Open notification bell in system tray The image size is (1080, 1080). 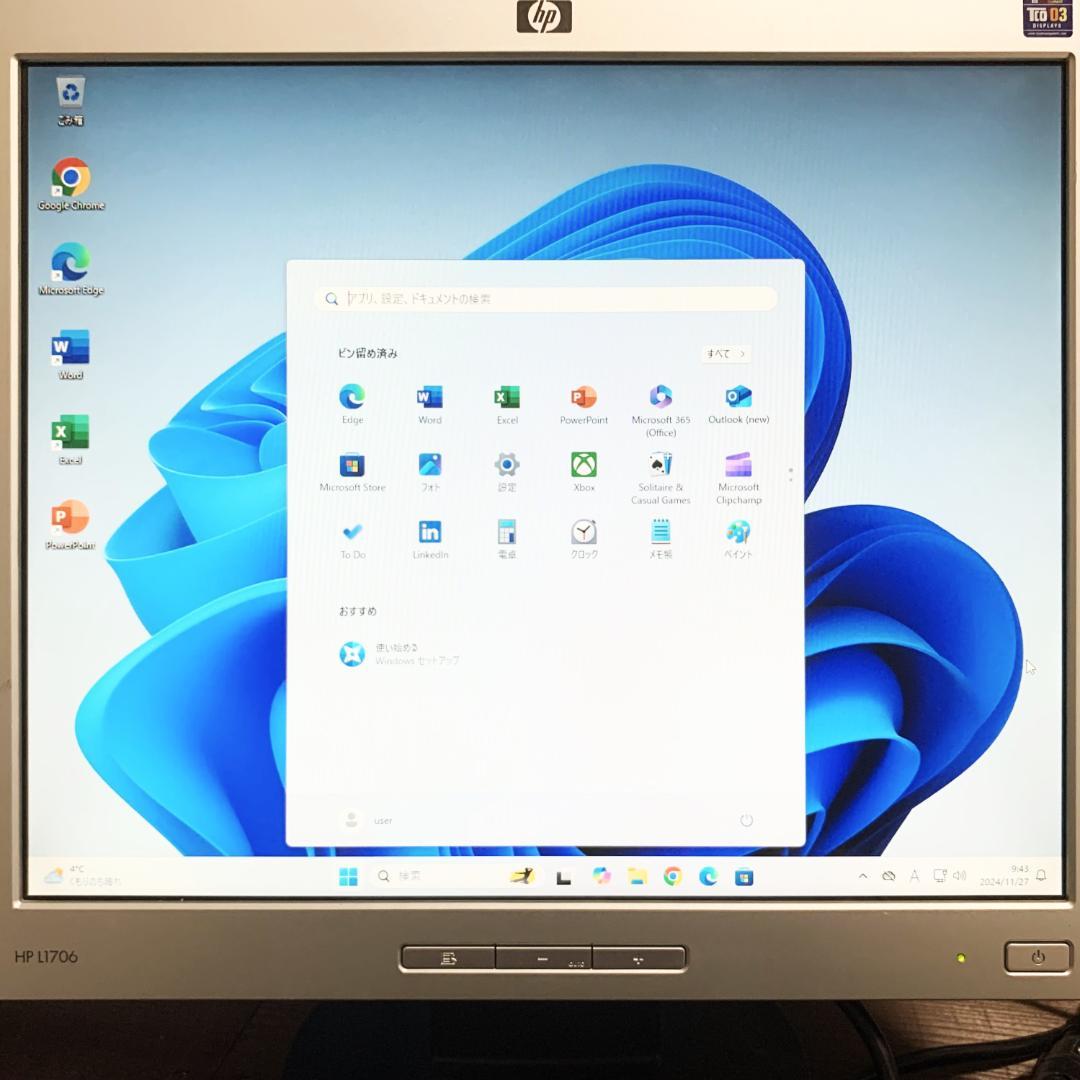[1041, 875]
